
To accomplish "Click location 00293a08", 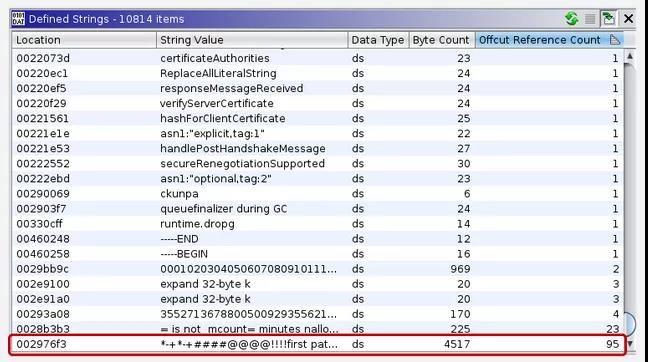I will (x=43, y=314).
